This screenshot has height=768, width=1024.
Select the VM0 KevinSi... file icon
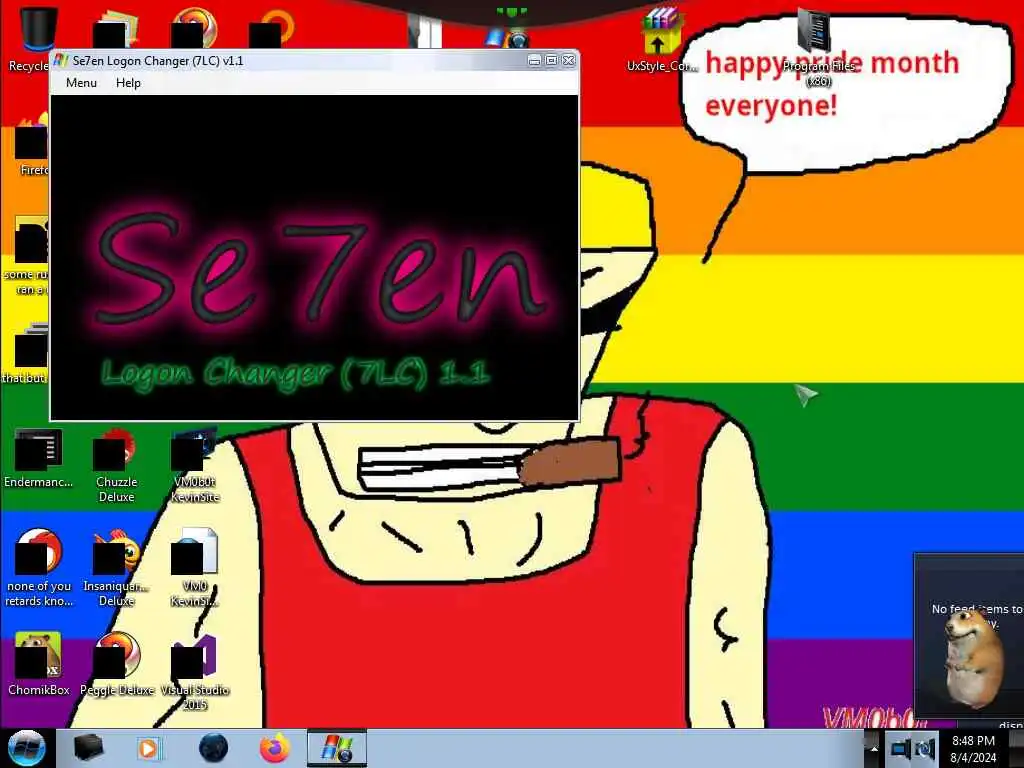click(195, 567)
